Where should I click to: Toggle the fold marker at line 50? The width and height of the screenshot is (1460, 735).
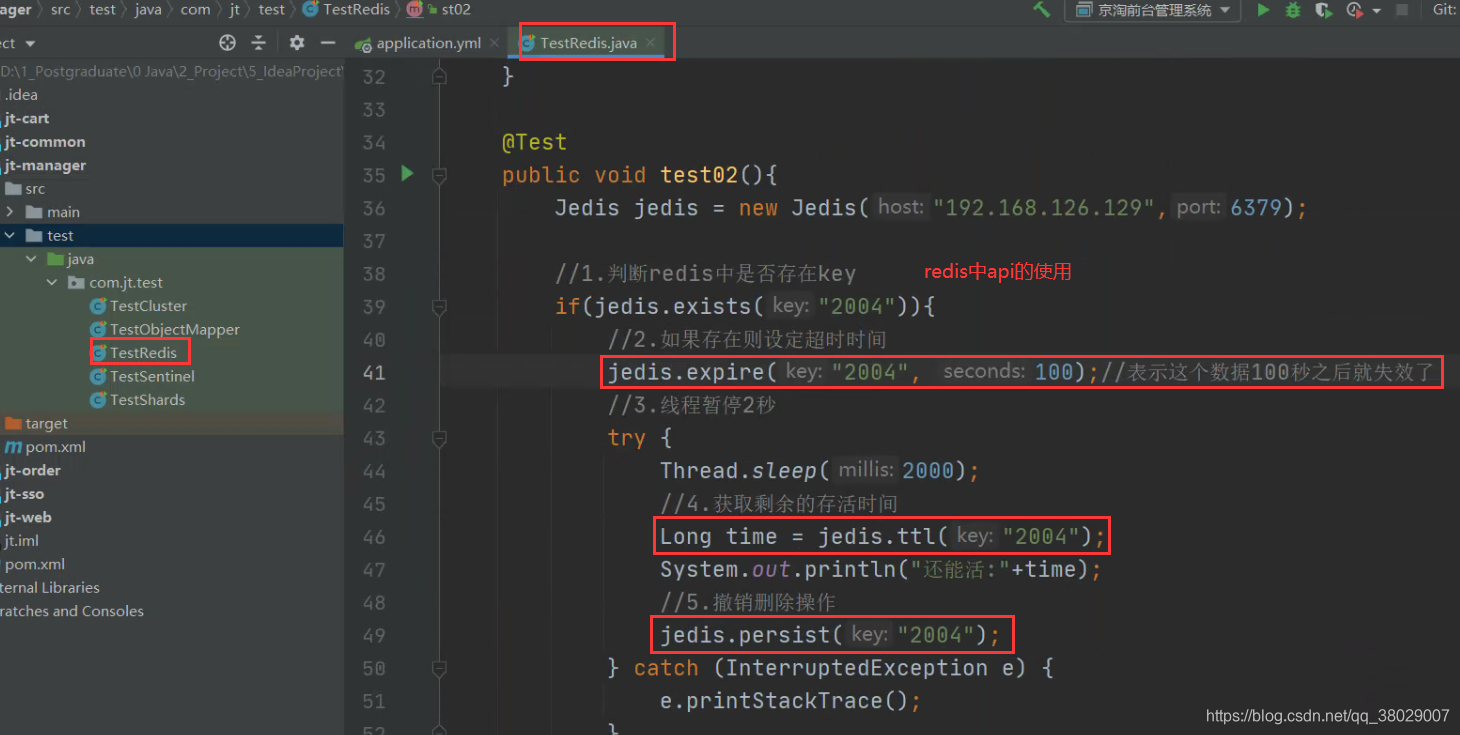438,668
